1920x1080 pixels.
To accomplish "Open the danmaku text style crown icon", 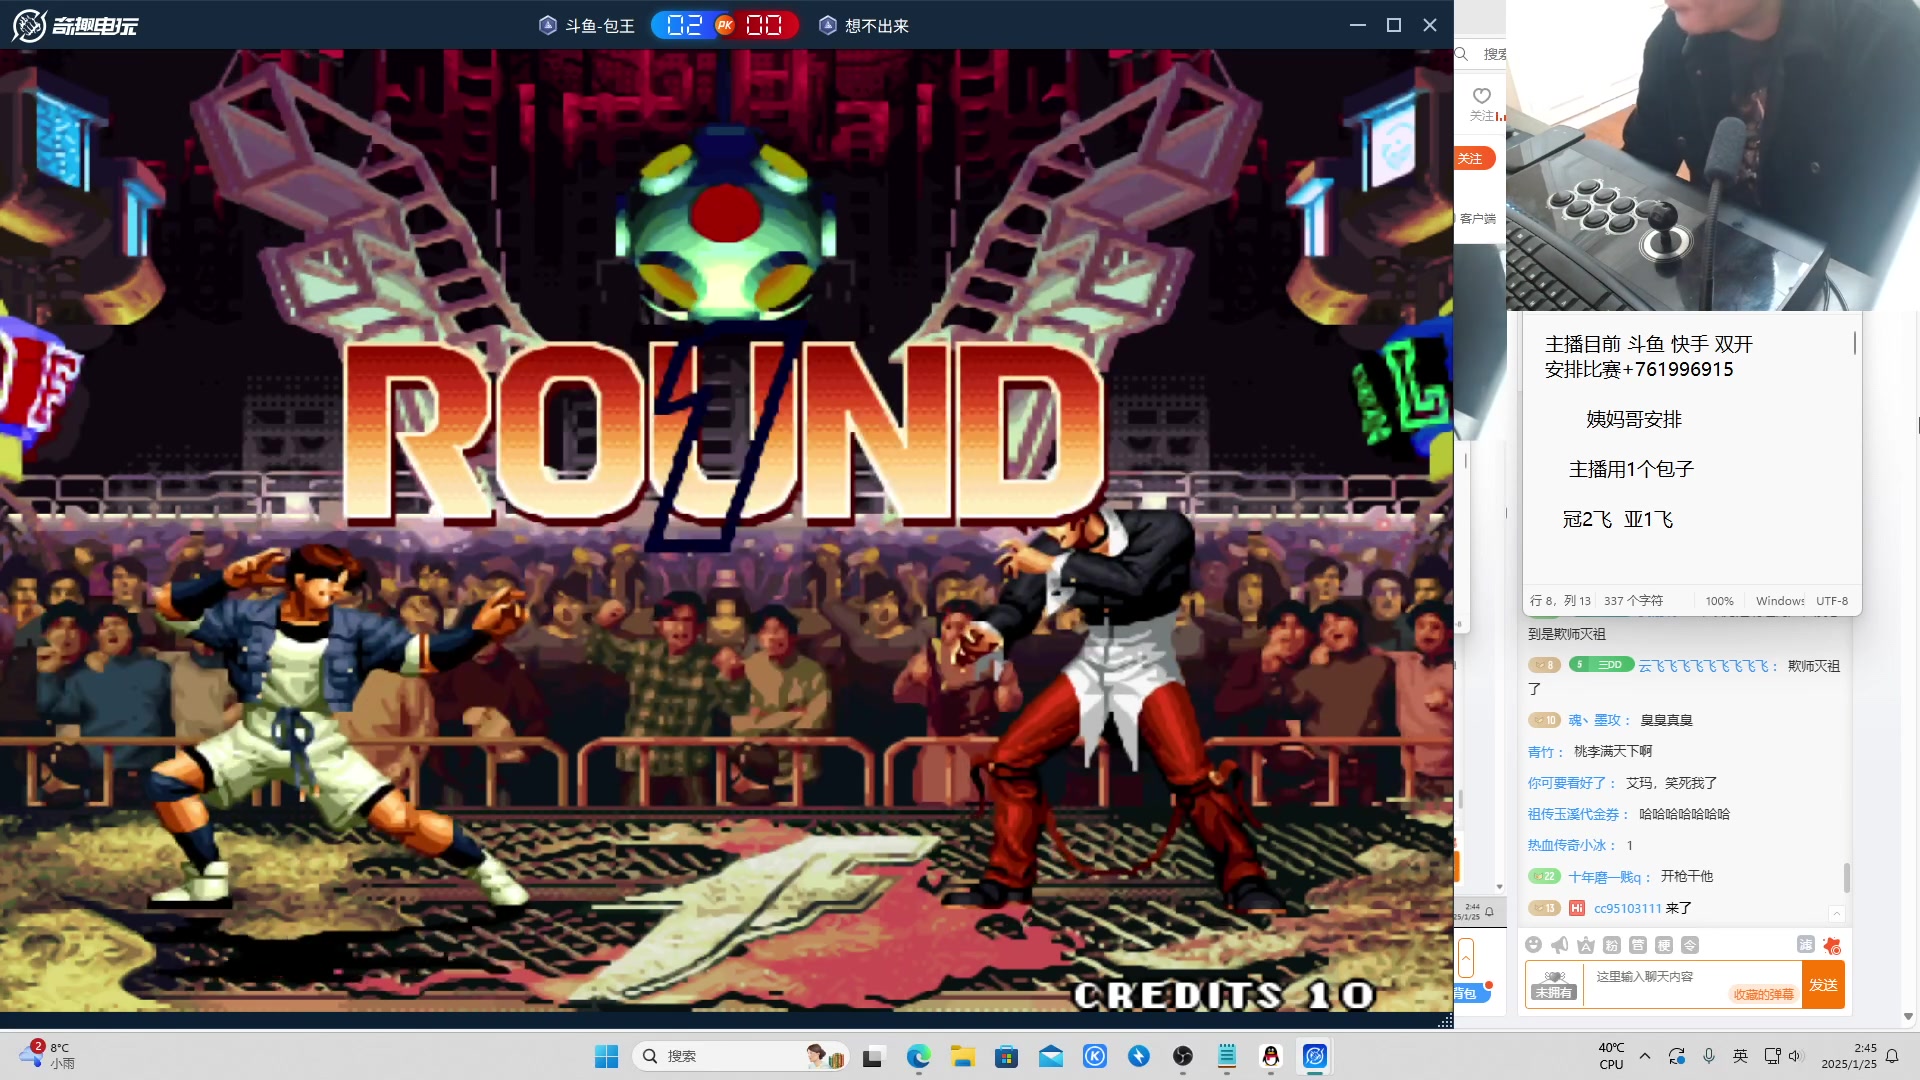I will coord(1586,945).
